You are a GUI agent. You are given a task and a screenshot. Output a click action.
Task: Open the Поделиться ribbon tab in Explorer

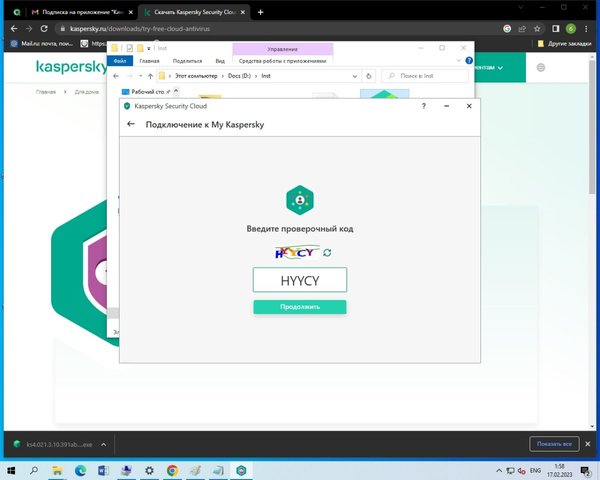tap(187, 61)
